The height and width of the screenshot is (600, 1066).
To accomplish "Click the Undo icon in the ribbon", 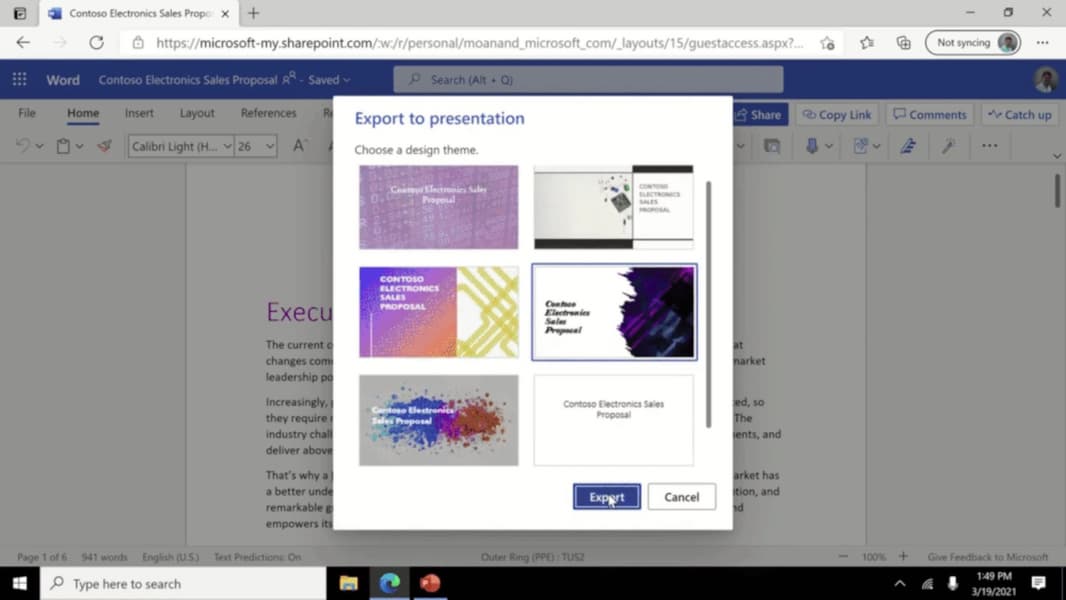I will coord(23,146).
